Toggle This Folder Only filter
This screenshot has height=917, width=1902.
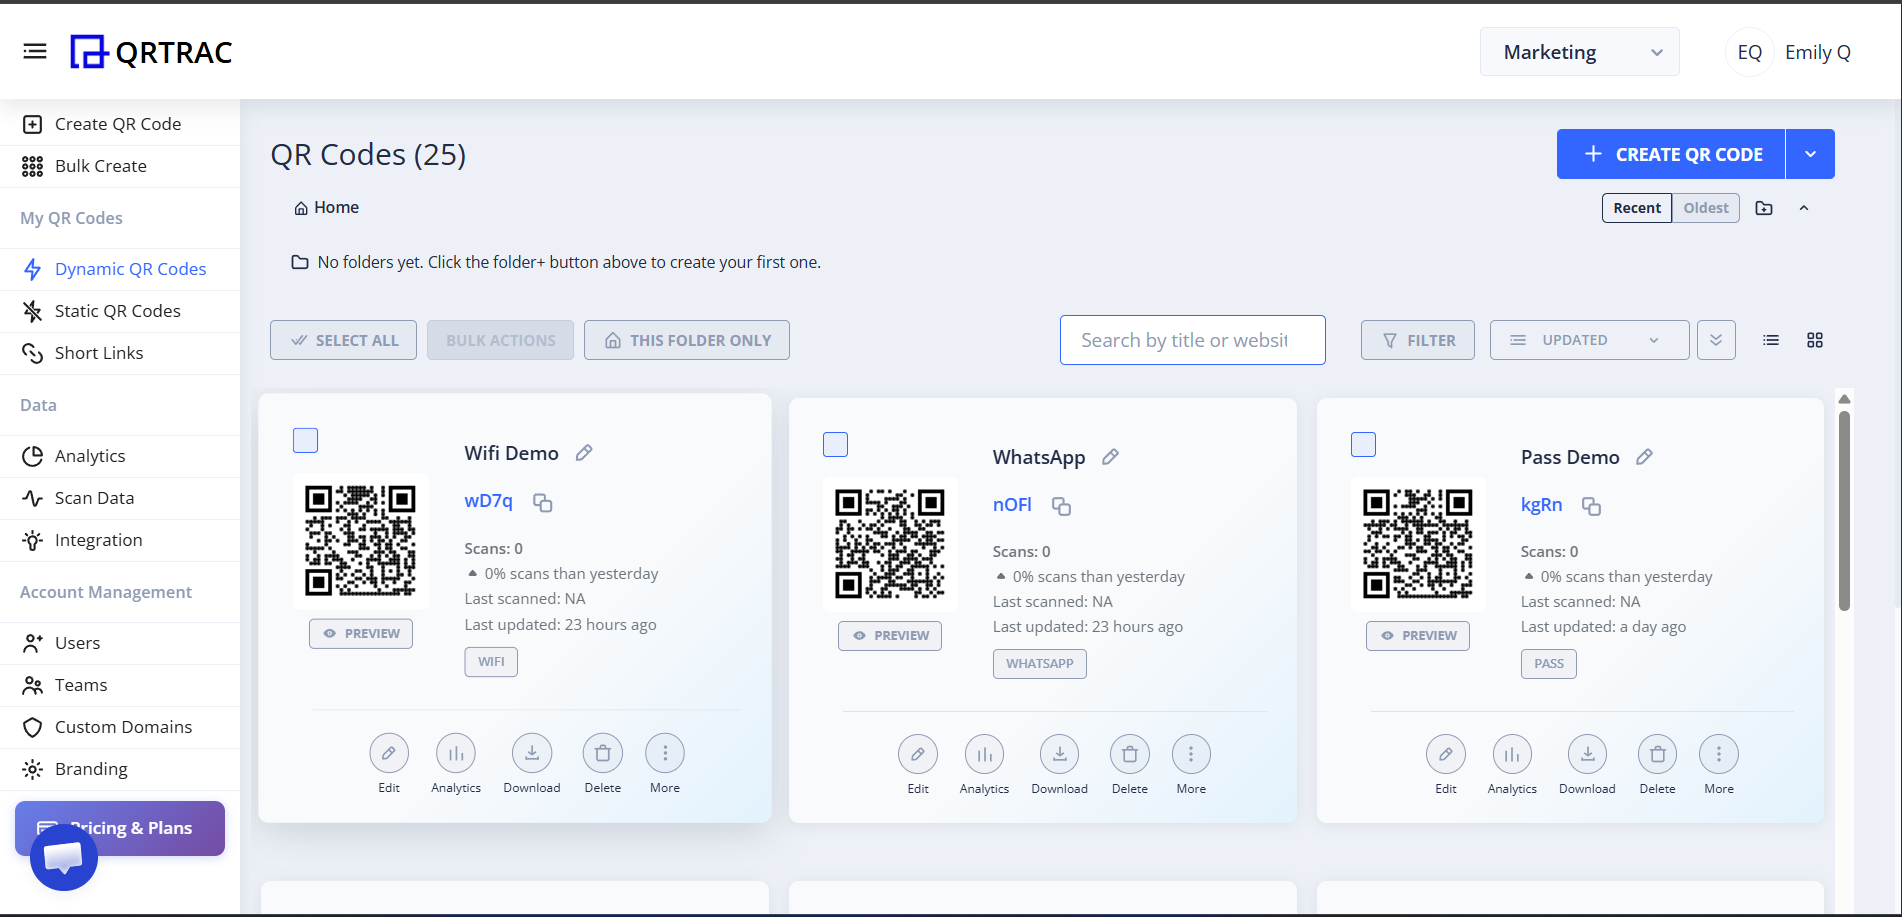point(687,340)
